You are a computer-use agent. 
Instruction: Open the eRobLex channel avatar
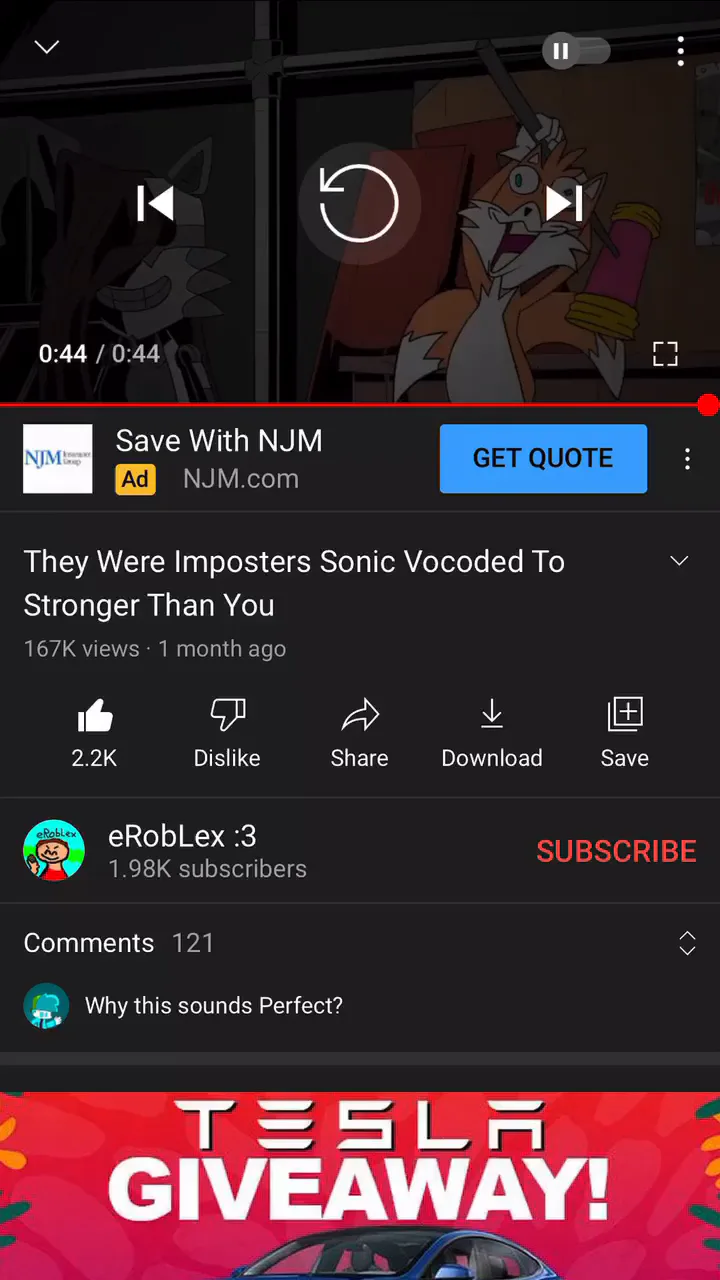[54, 851]
